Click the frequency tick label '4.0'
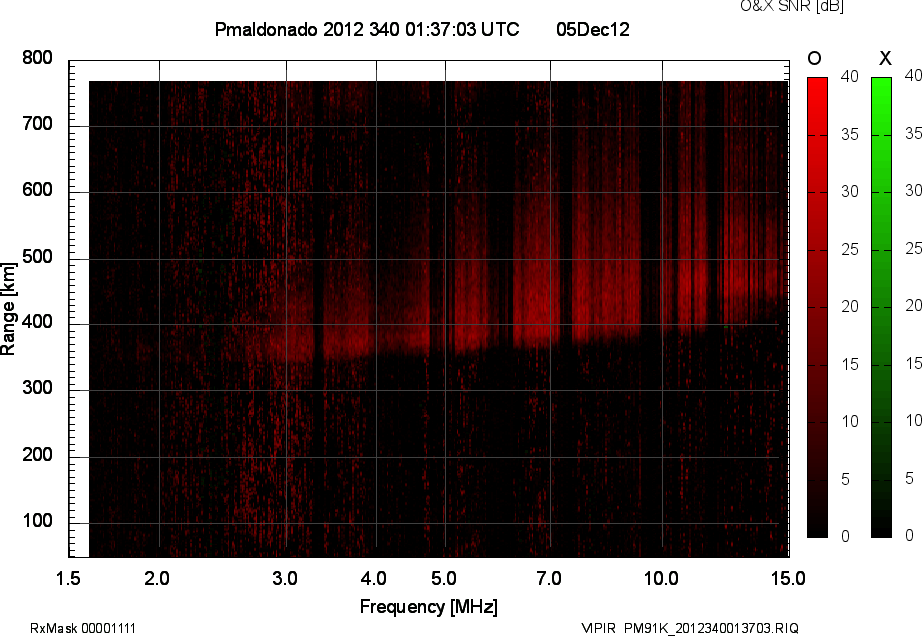922x636 pixels. pos(373,578)
